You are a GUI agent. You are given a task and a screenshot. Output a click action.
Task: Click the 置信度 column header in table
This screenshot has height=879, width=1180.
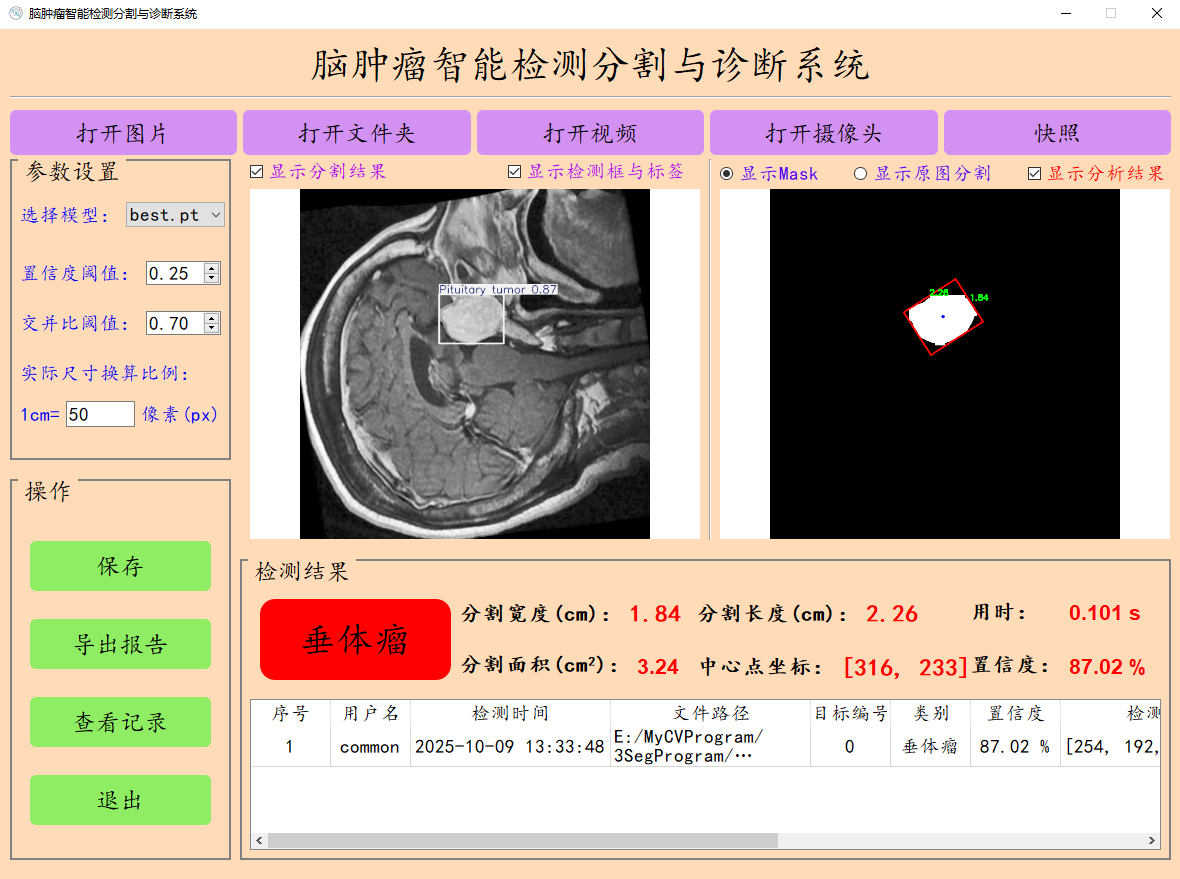click(x=1015, y=713)
